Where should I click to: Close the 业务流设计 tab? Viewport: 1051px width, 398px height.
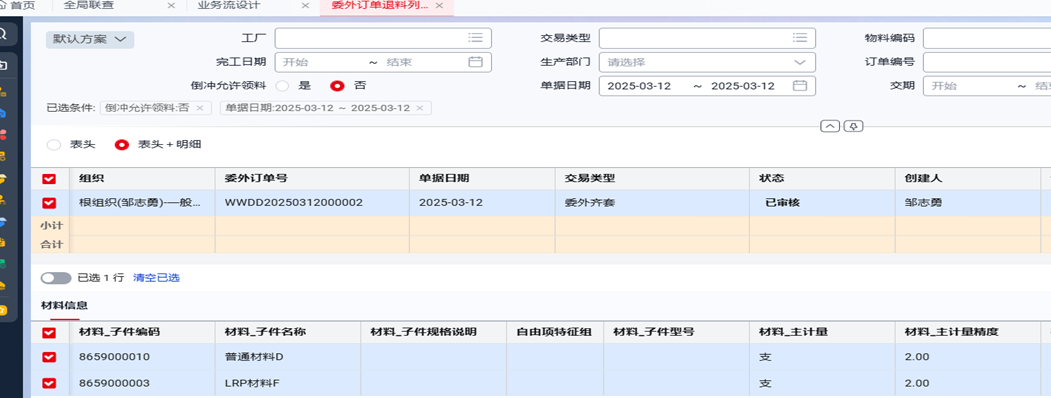(305, 5)
